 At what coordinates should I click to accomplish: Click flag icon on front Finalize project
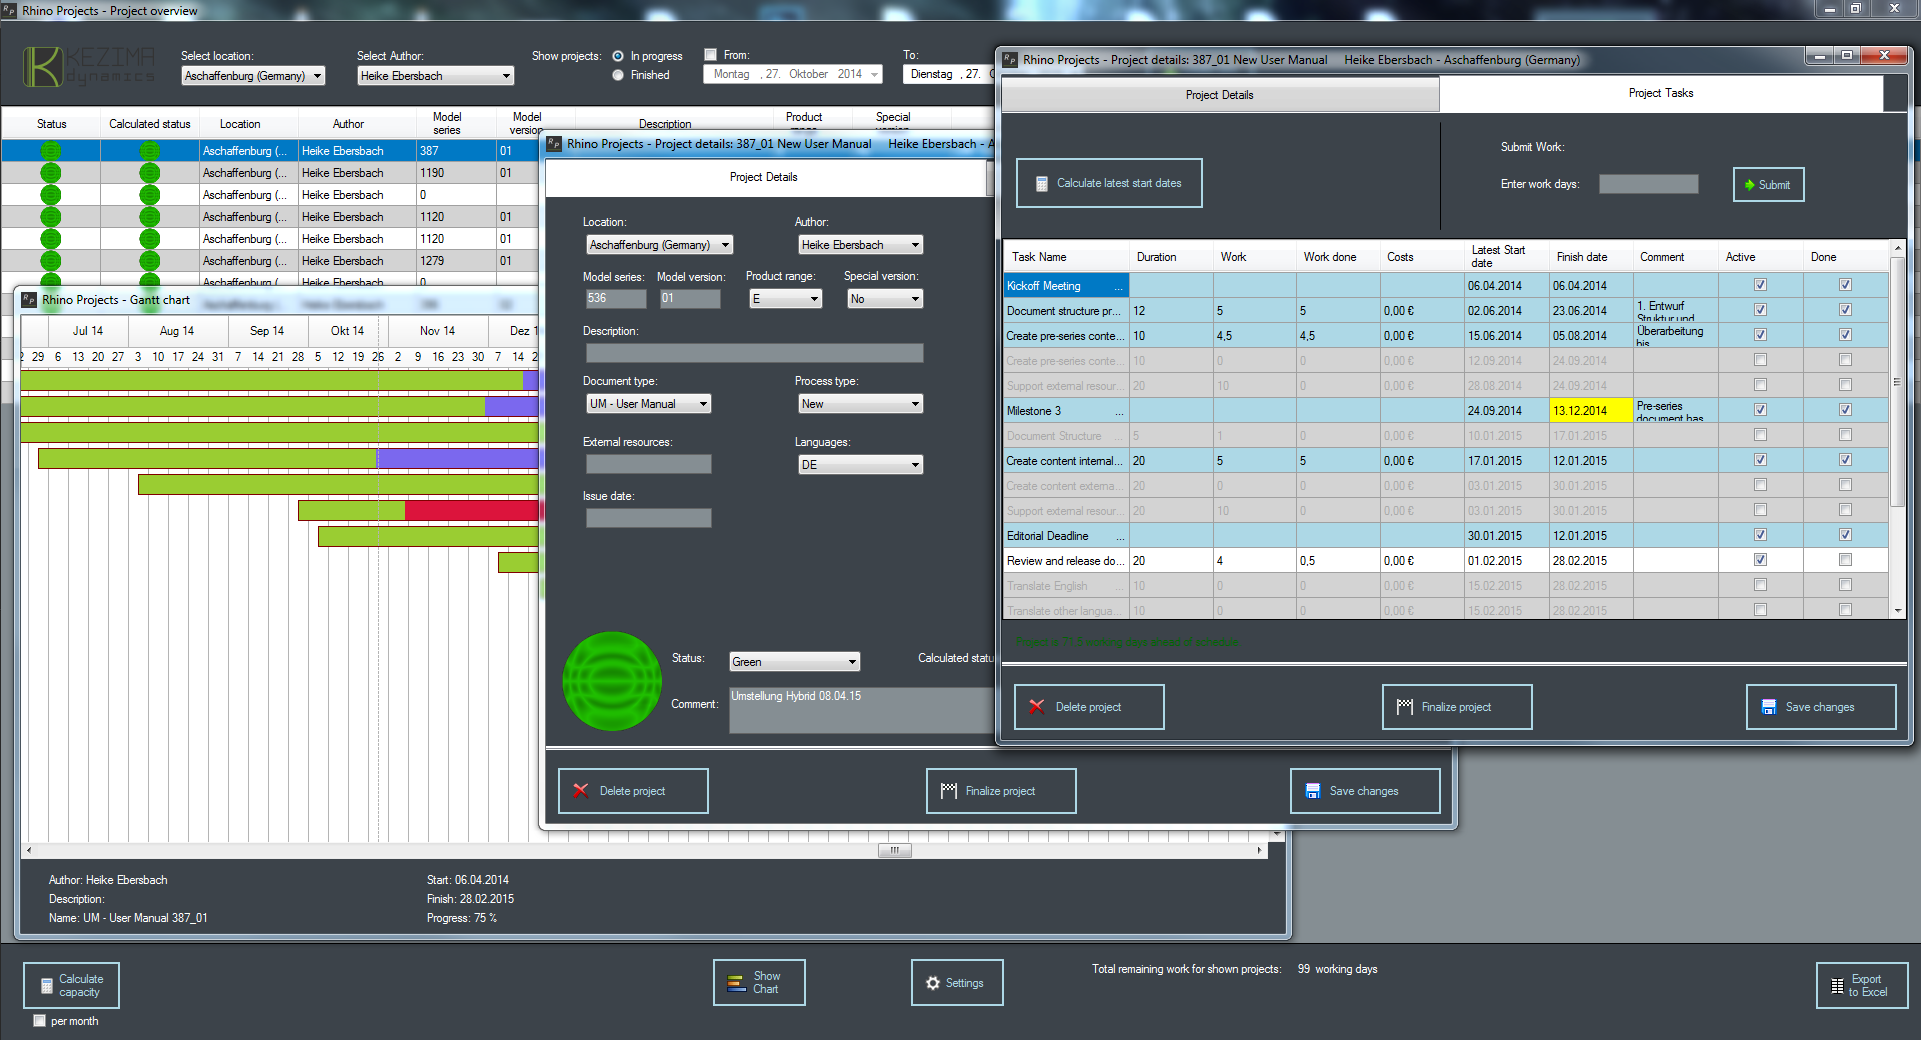tap(1404, 707)
